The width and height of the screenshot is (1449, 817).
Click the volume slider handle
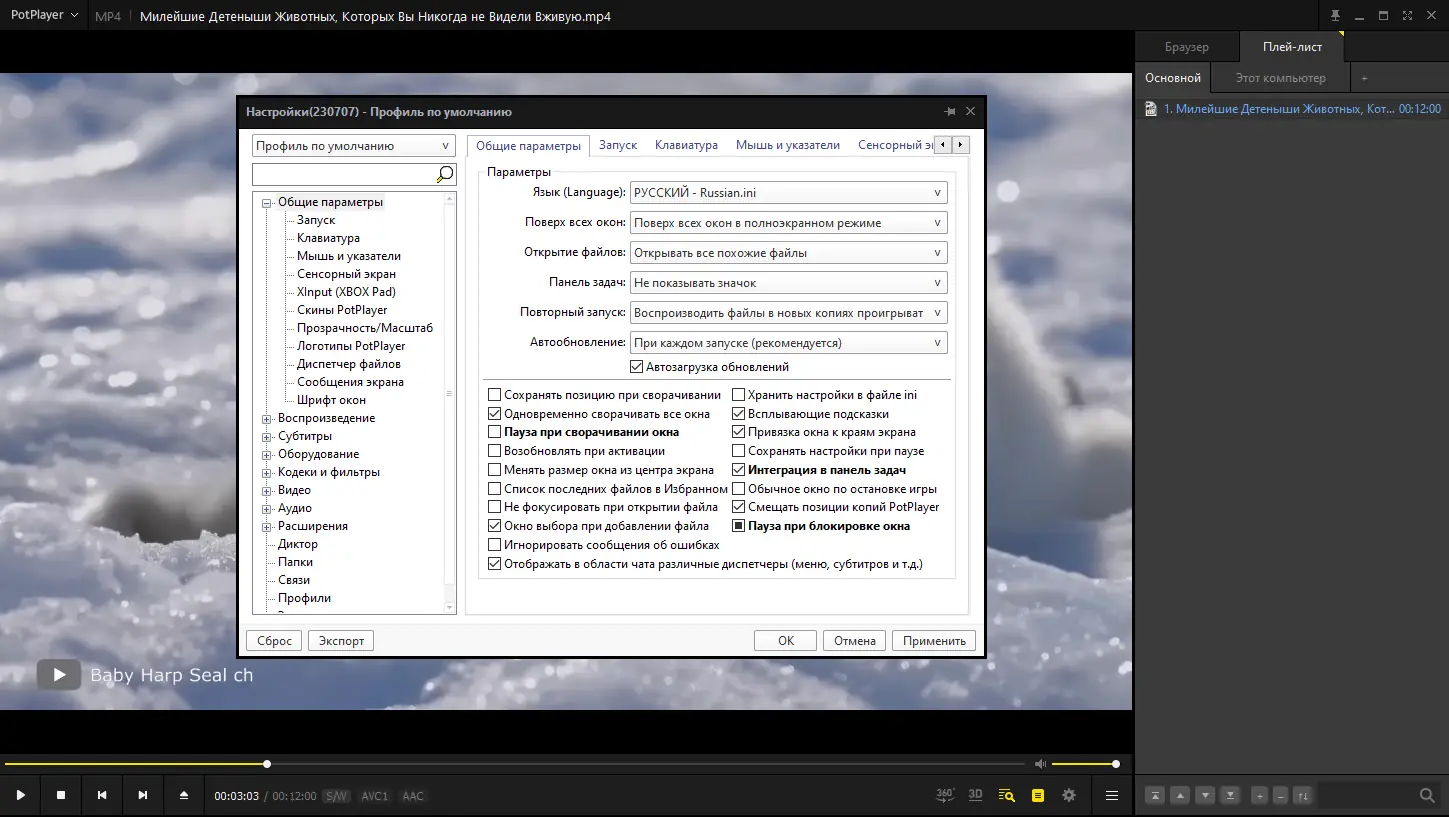1116,764
